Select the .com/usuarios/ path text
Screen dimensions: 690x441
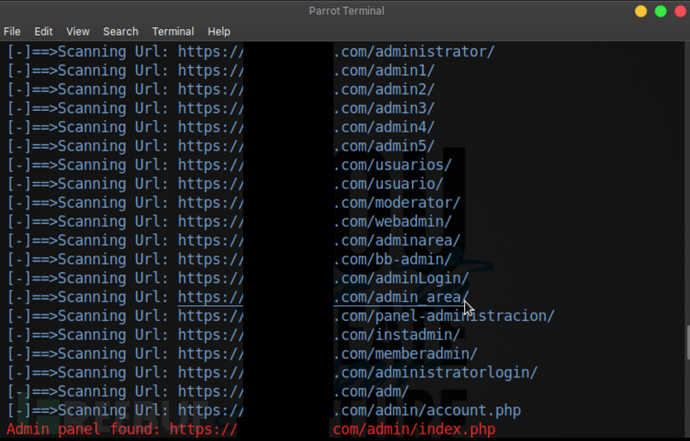(393, 165)
